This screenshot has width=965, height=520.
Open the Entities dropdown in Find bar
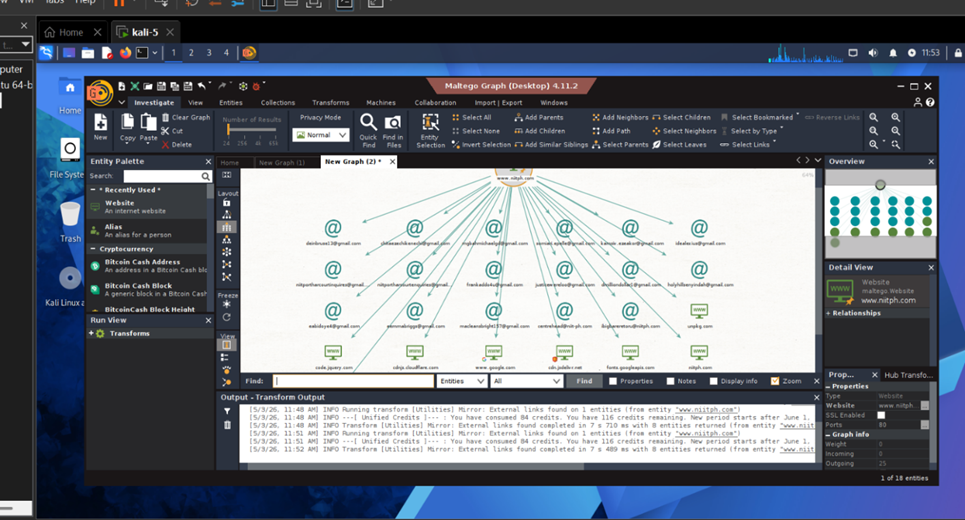(462, 382)
